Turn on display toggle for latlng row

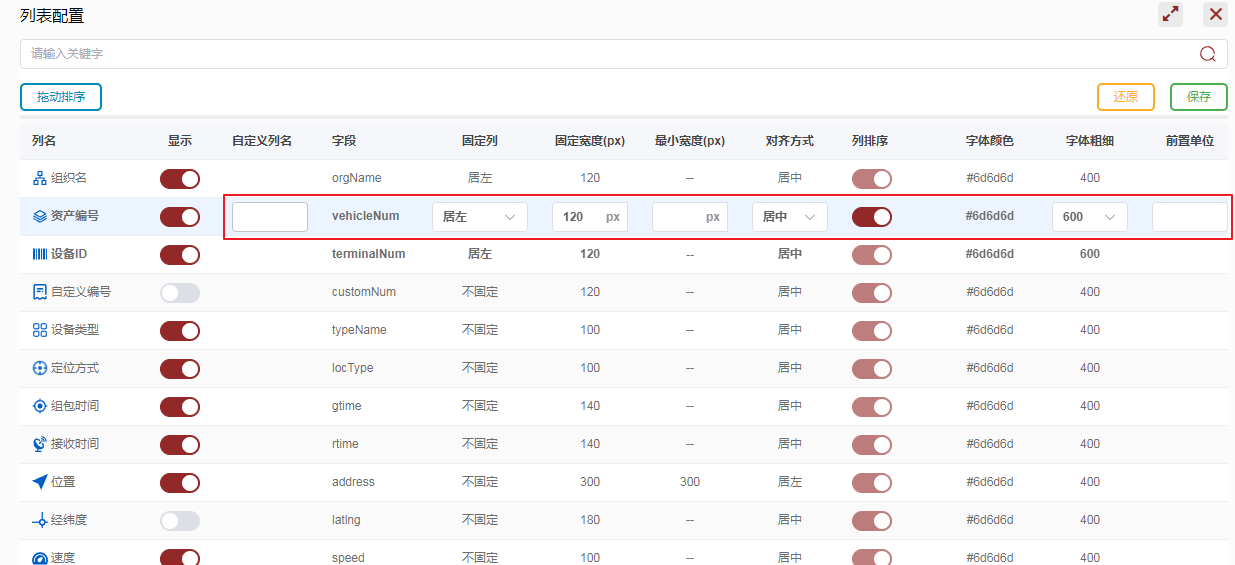(180, 521)
